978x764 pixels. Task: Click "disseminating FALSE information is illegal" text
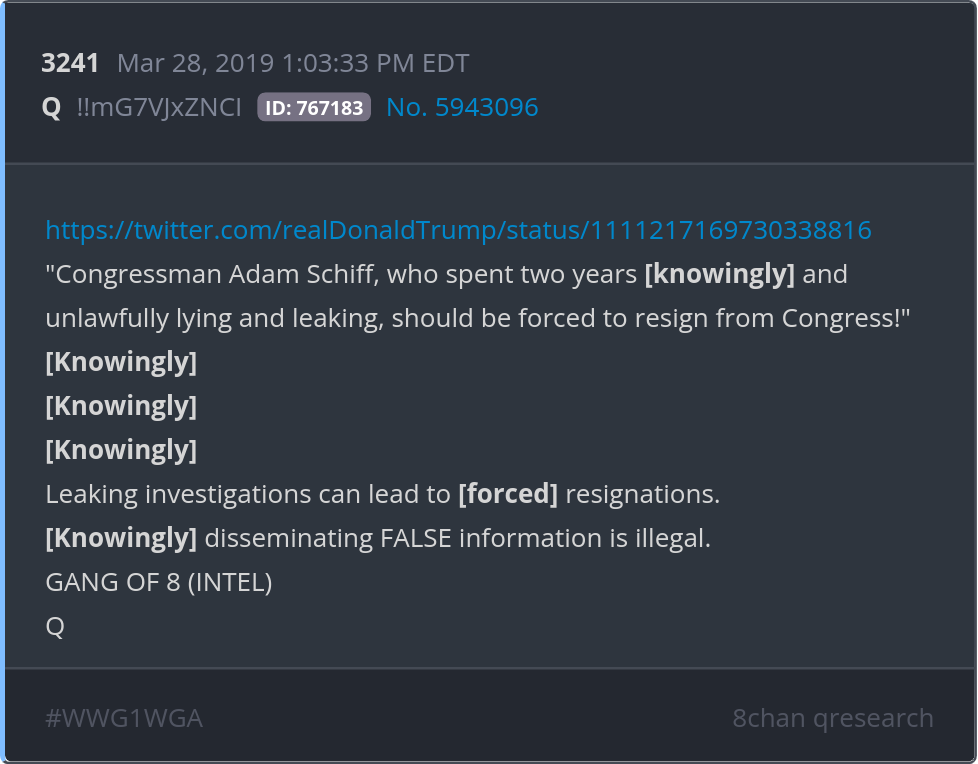tap(457, 538)
